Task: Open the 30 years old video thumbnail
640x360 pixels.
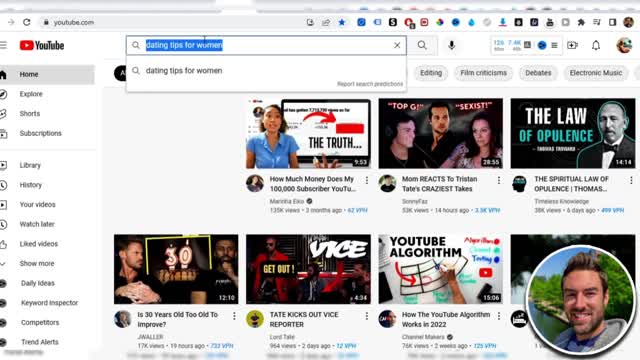Action: click(x=176, y=269)
